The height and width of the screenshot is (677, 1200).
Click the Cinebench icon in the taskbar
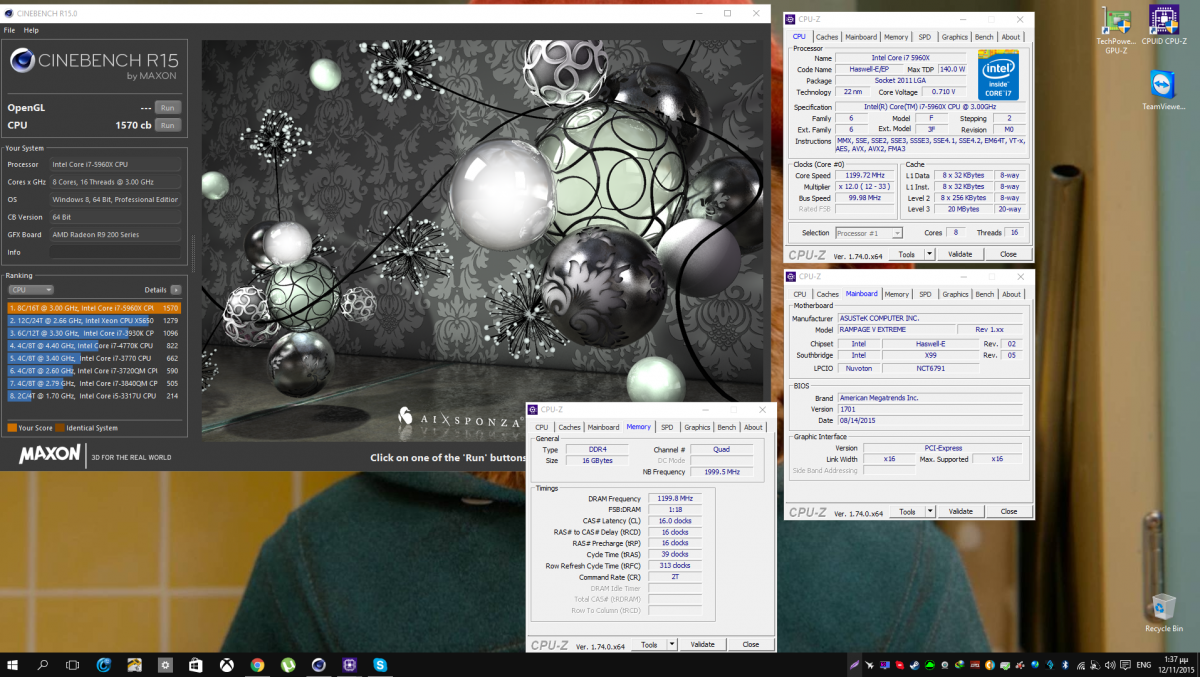[318, 665]
